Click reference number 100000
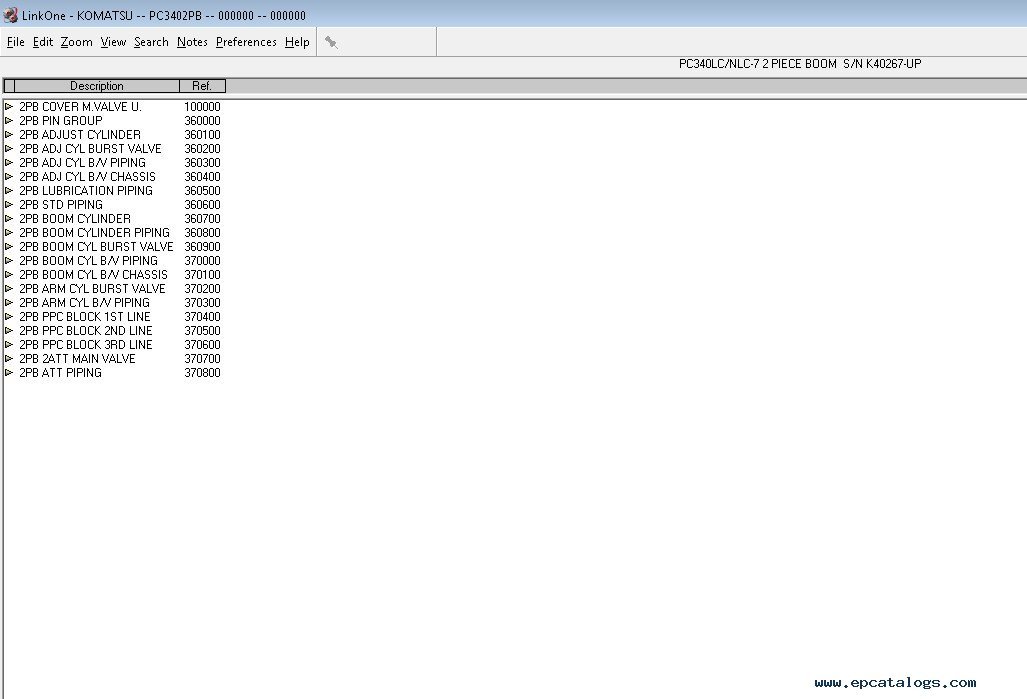This screenshot has height=699, width=1027. [x=202, y=107]
